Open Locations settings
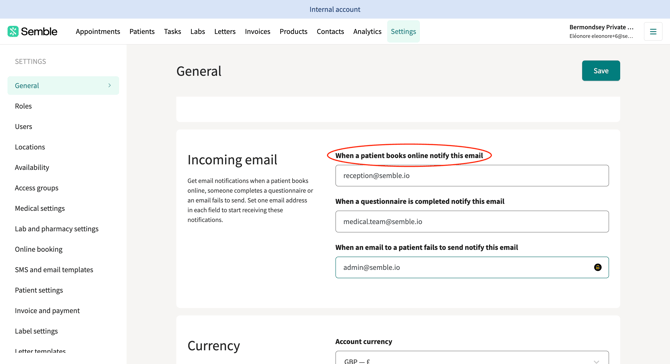 coord(29,147)
